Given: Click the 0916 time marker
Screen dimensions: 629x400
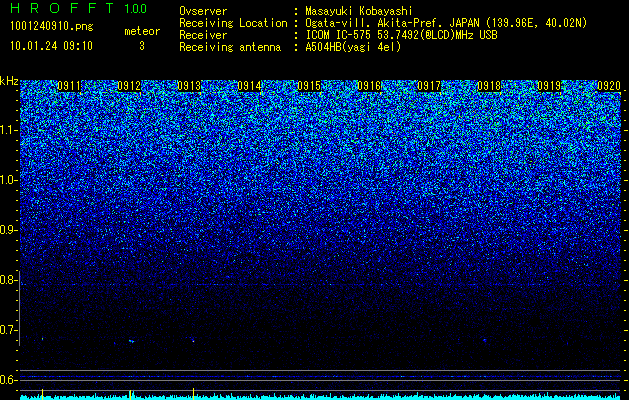Looking at the screenshot, I should [369, 86].
